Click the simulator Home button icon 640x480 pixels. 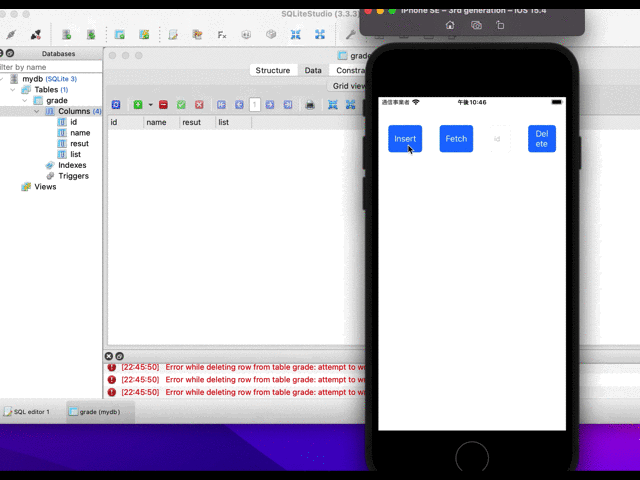click(450, 25)
